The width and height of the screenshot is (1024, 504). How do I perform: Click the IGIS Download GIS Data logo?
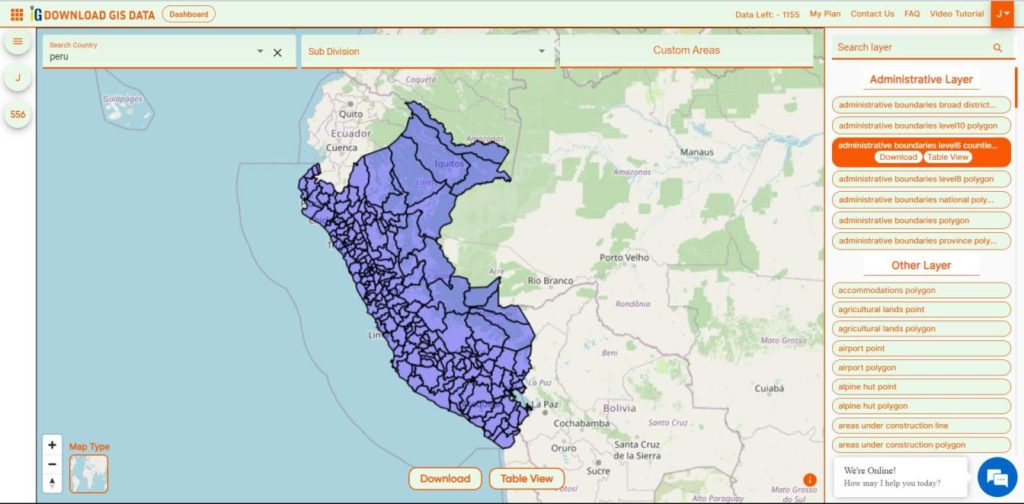point(92,14)
